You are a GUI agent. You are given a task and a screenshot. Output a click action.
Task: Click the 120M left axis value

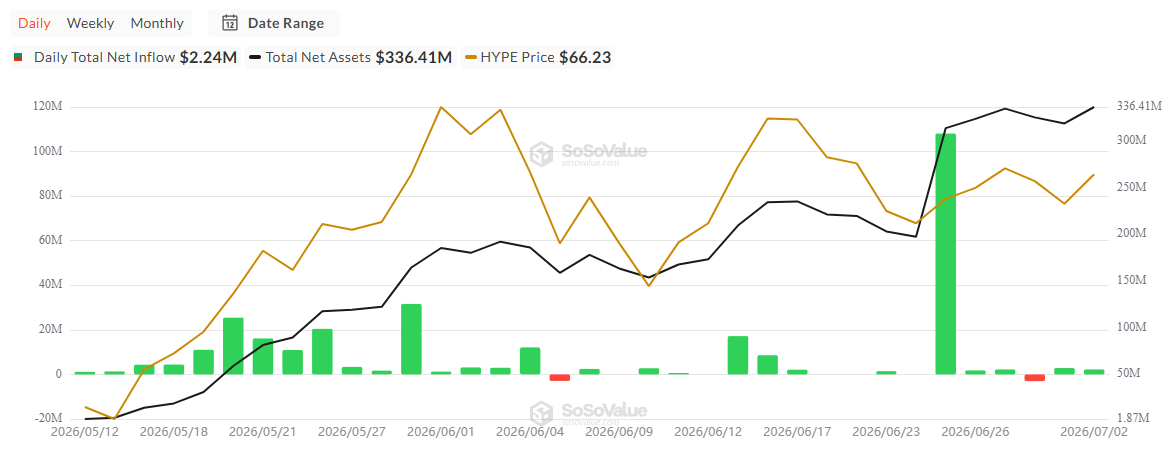click(48, 107)
